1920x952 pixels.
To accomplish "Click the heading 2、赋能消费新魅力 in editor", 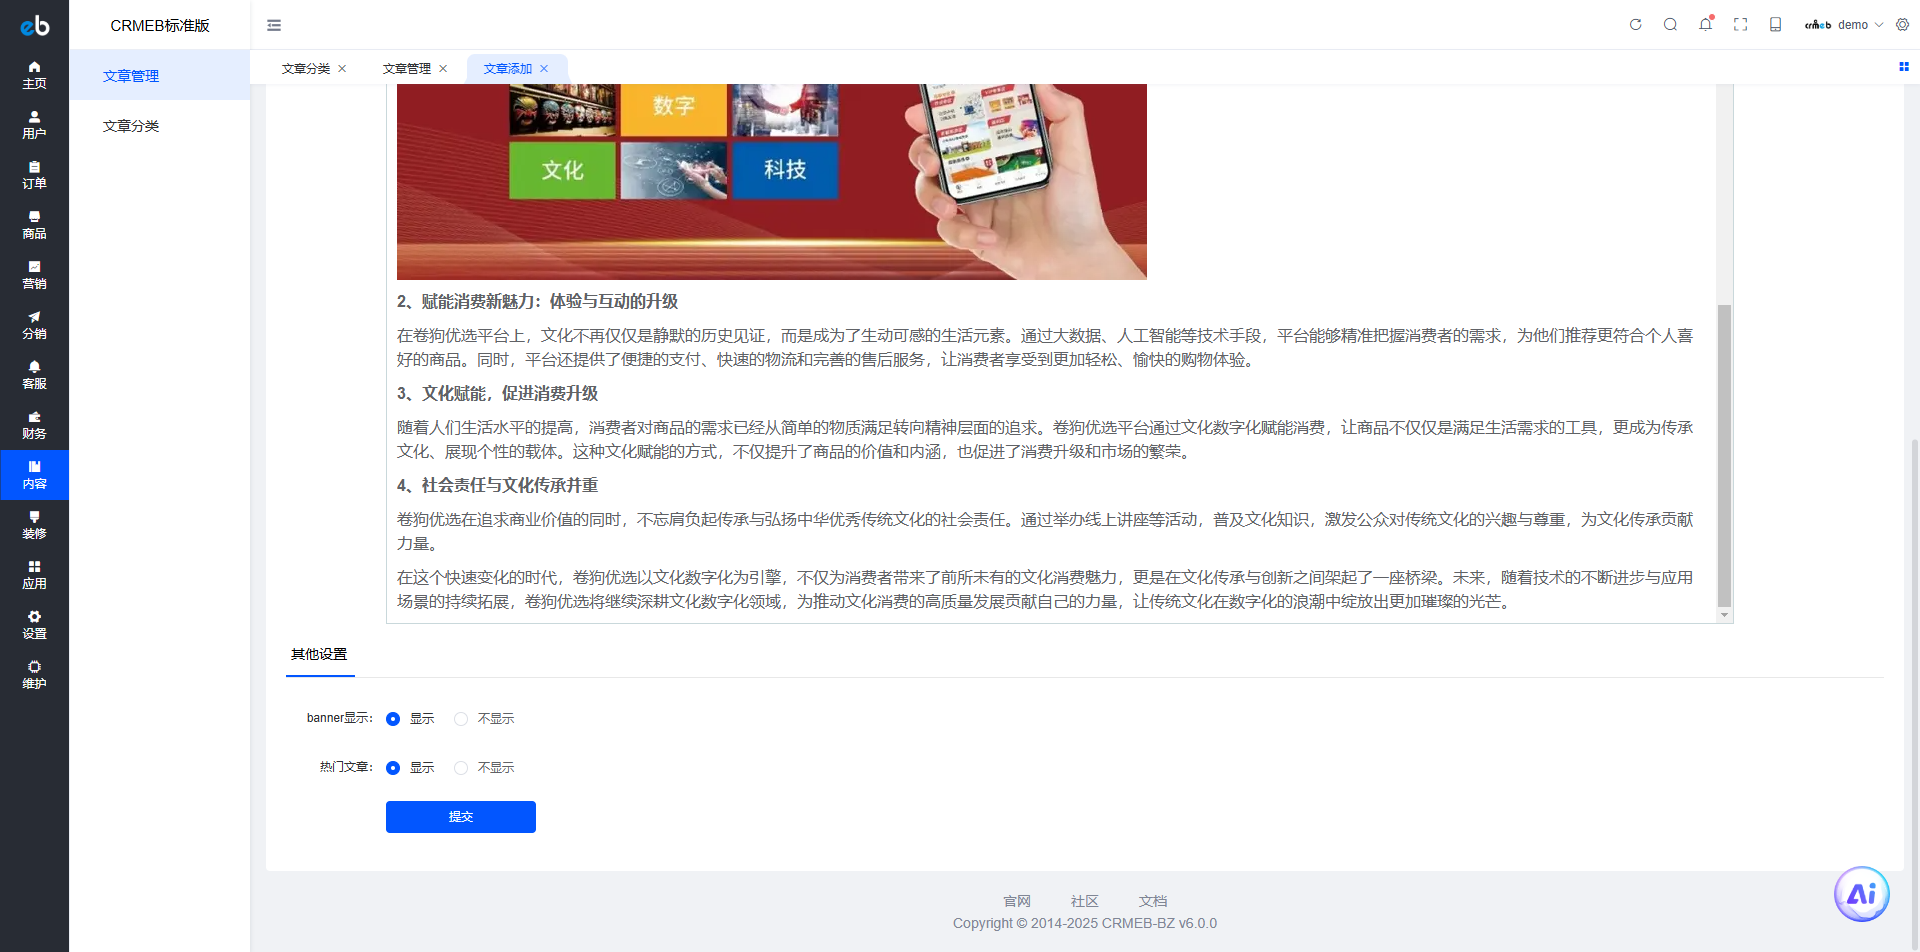I will (x=537, y=302).
